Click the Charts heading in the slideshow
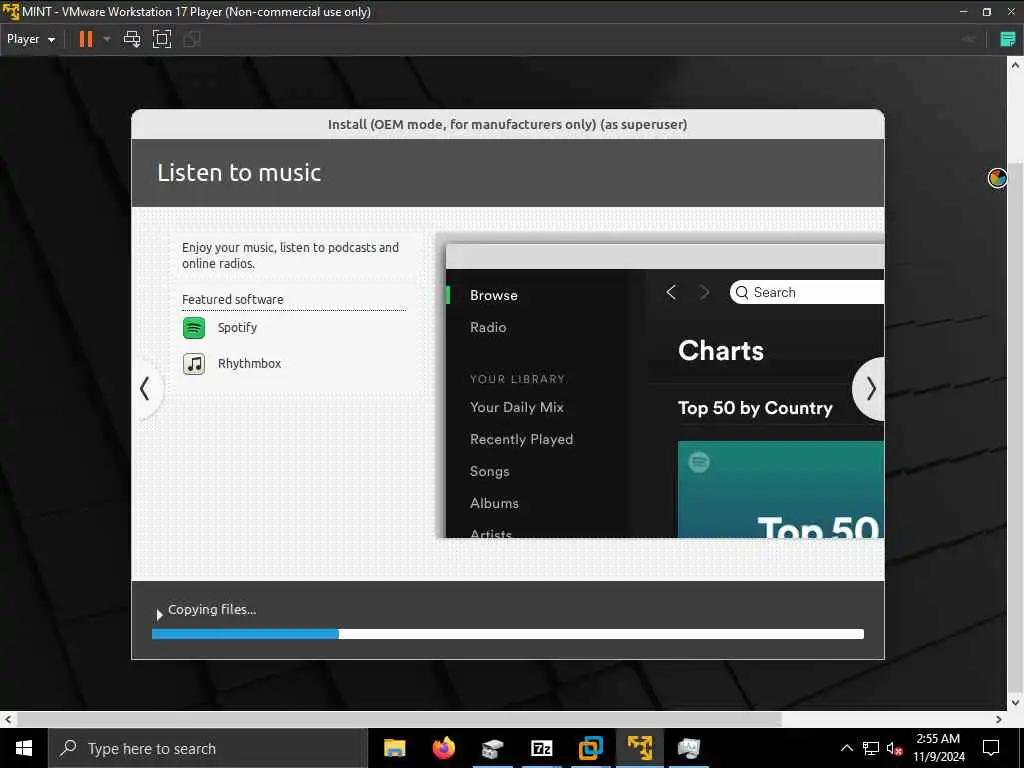 click(721, 351)
